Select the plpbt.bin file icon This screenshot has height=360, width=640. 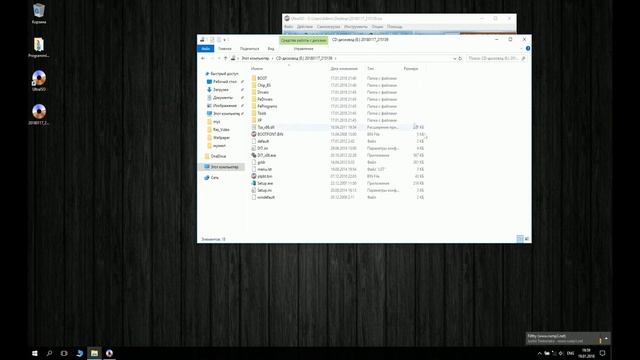(x=254, y=176)
